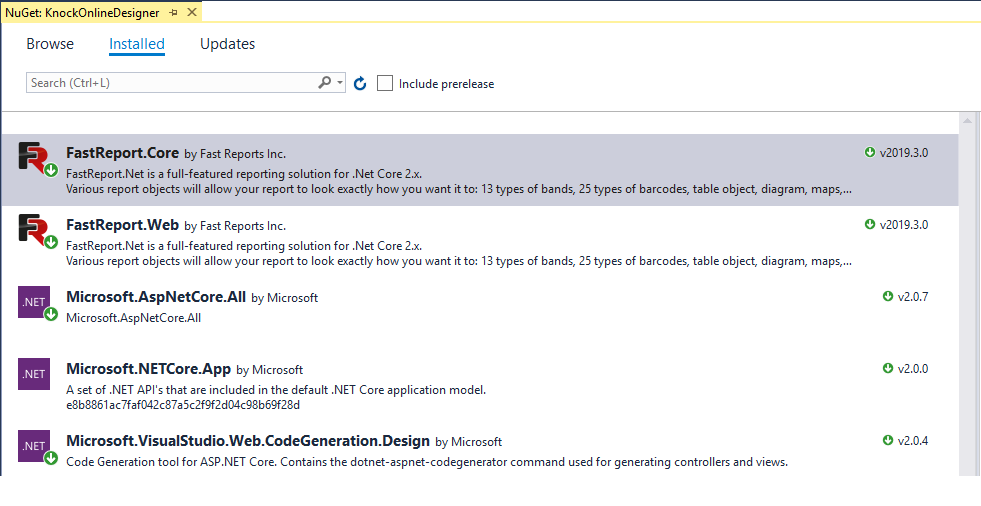Close the NuGet: KnockOnlineDesigner tab
The image size is (981, 506).
[x=192, y=13]
